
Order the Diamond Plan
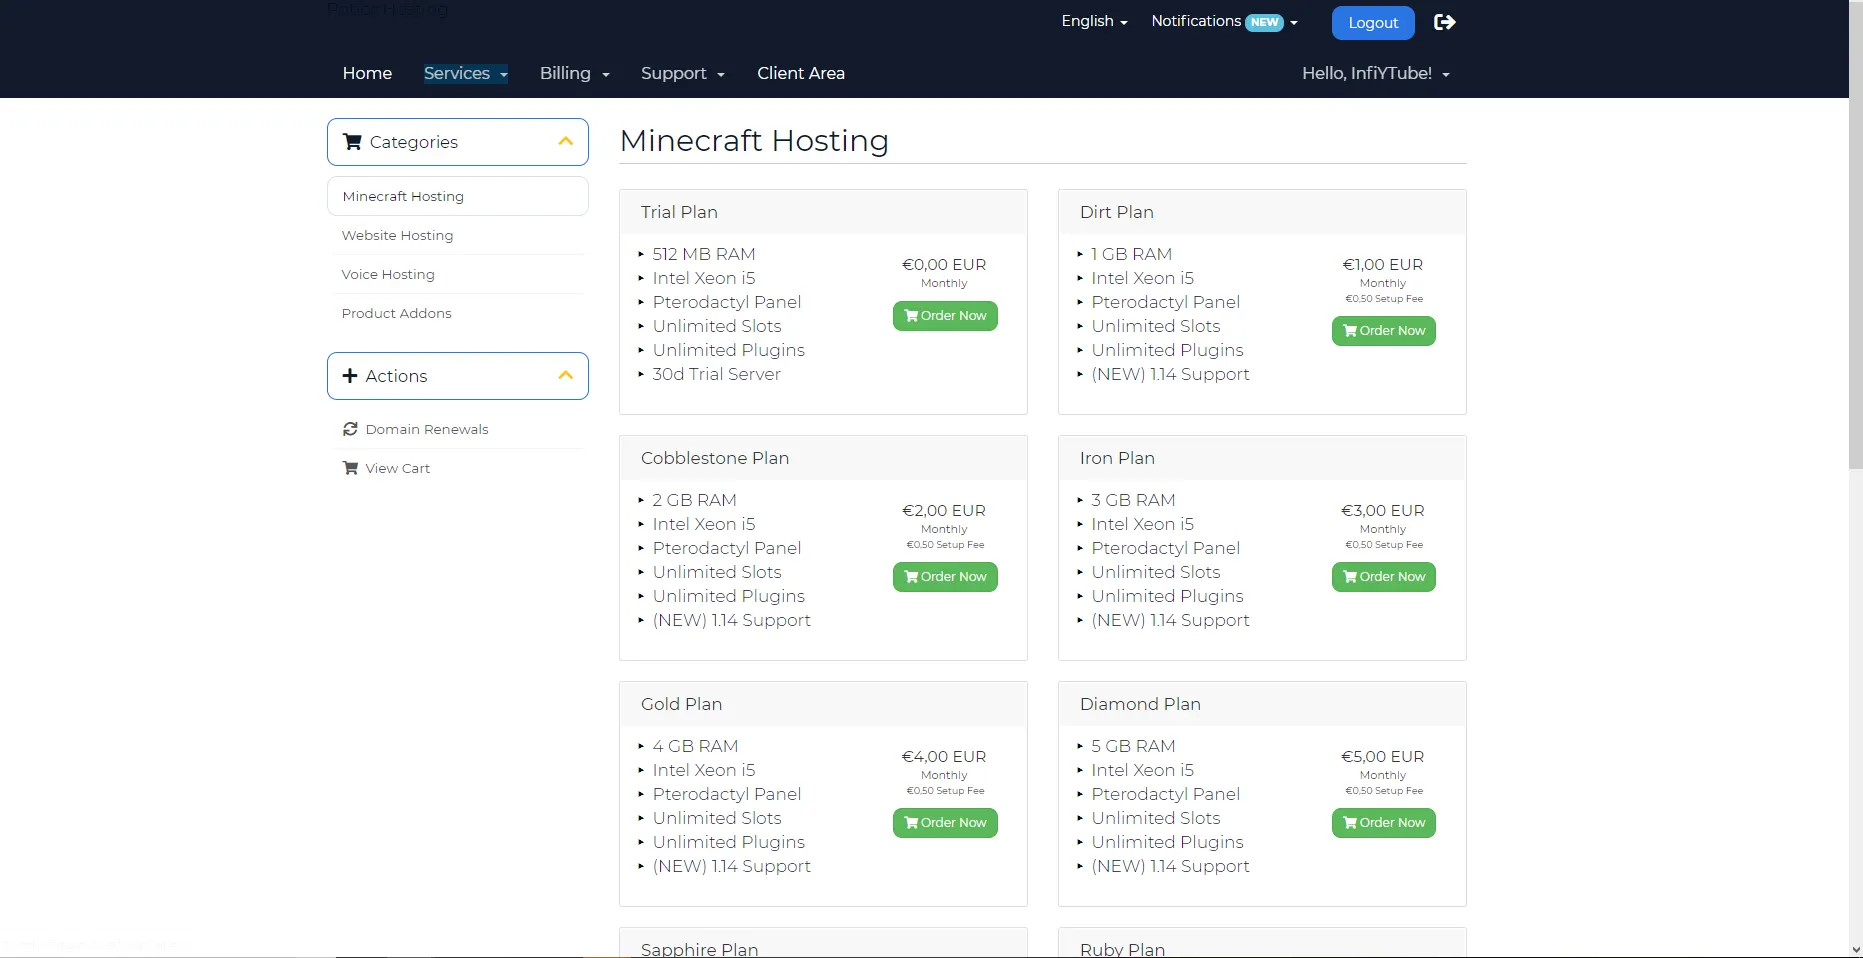pos(1383,823)
